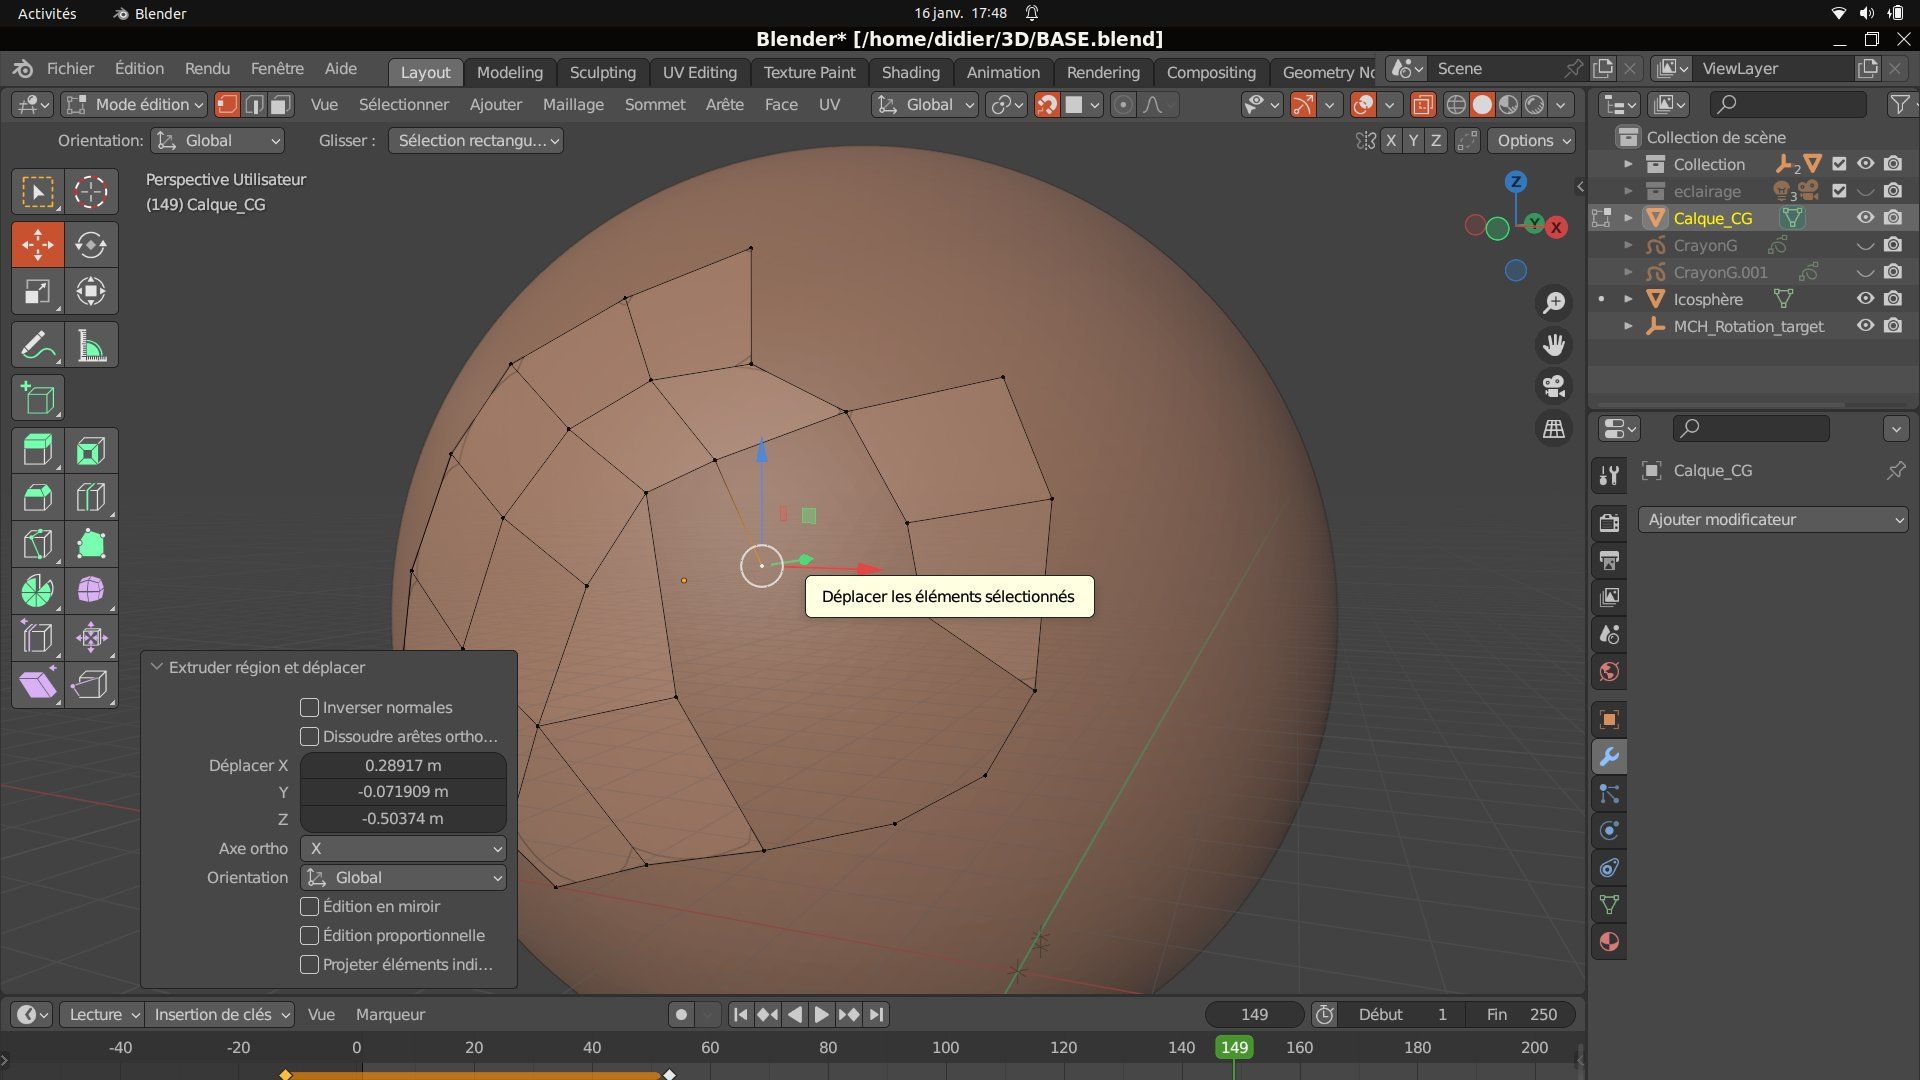The height and width of the screenshot is (1080, 1920).
Task: Enable Inverser normales checkbox
Action: (x=309, y=707)
